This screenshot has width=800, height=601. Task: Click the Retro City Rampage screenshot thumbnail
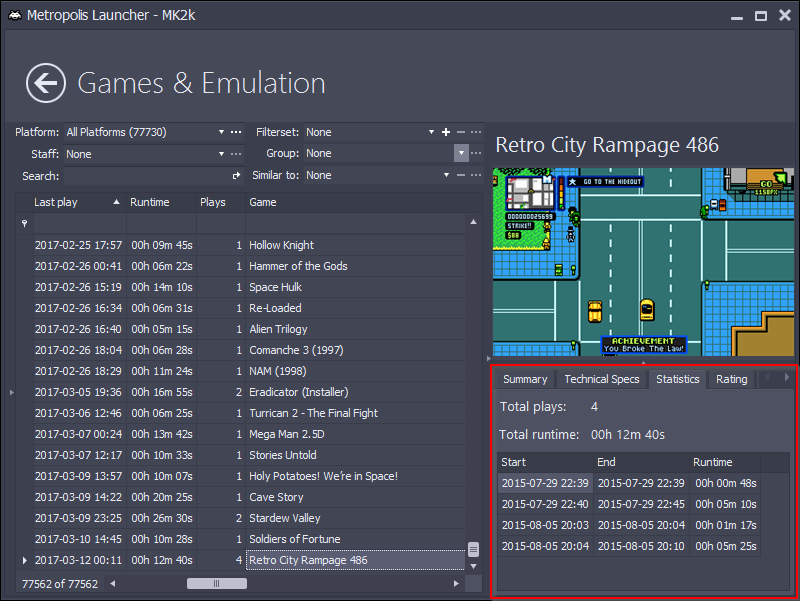coord(643,262)
